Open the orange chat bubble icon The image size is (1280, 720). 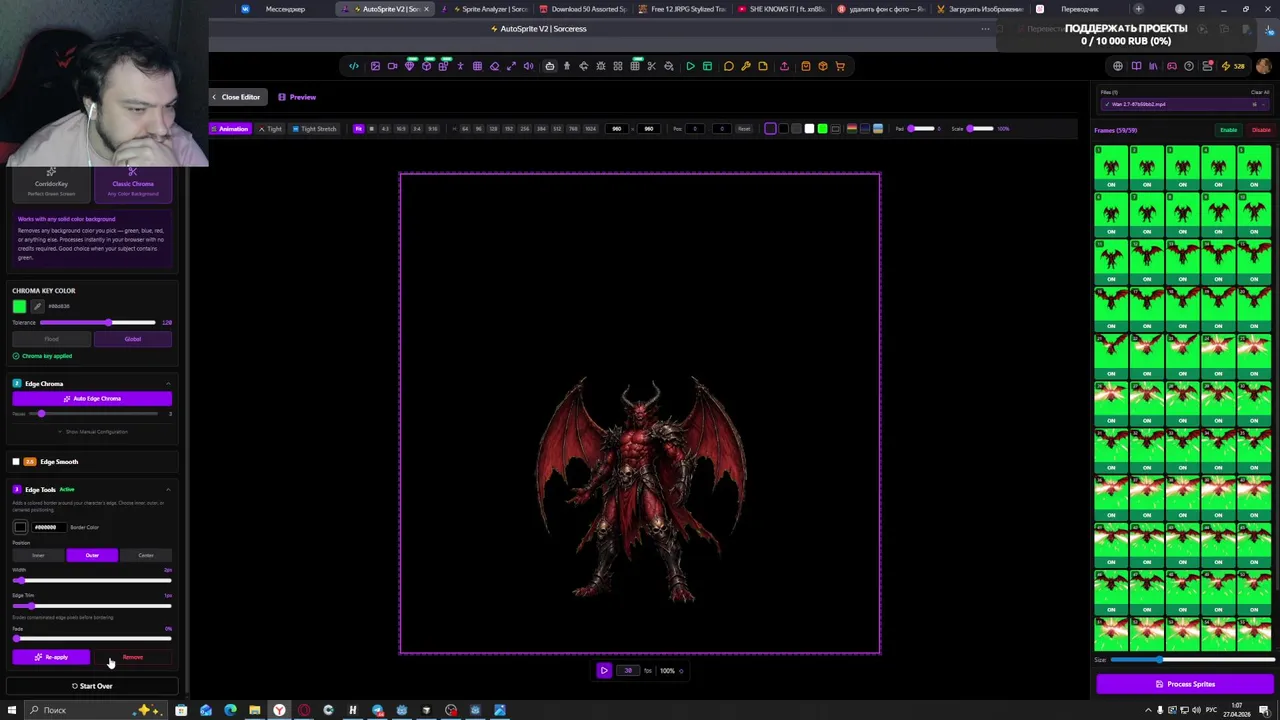coord(729,66)
